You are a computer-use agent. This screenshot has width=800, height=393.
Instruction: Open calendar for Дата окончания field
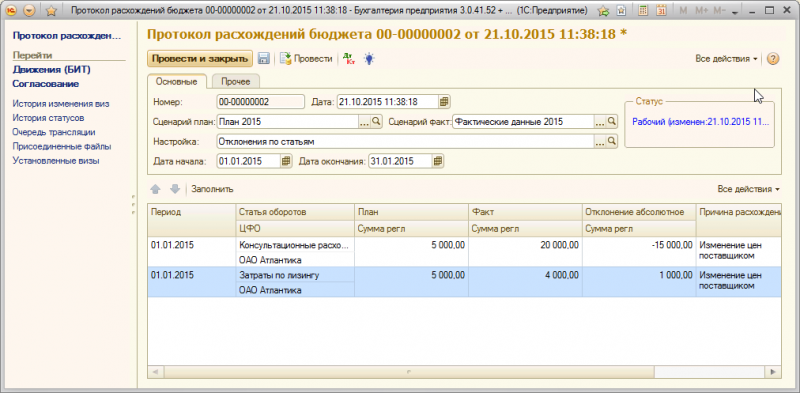click(437, 161)
